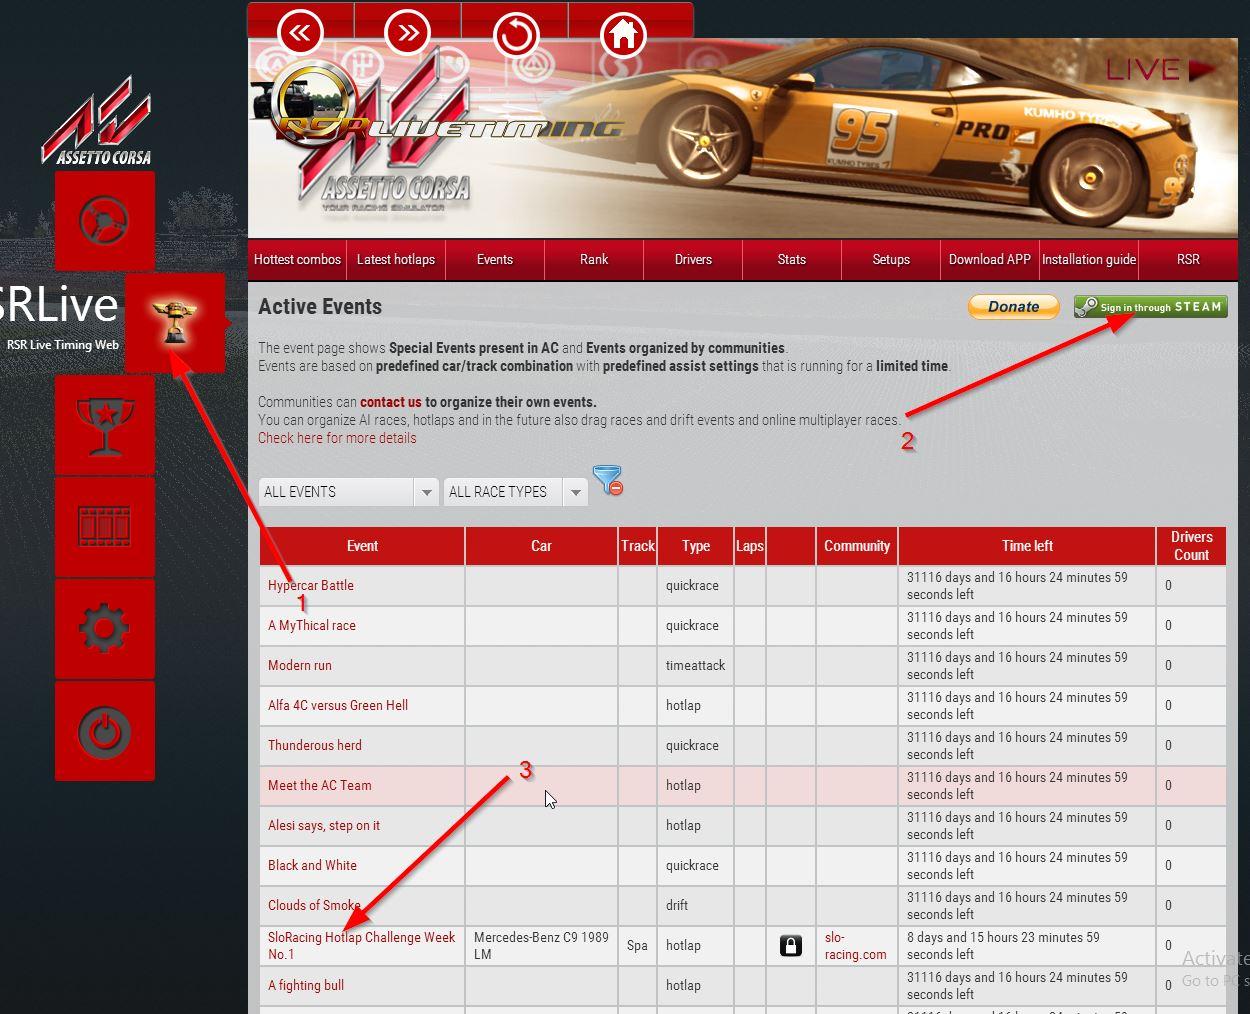Open the RSR tab
Image resolution: width=1250 pixels, height=1014 pixels.
(x=1188, y=260)
